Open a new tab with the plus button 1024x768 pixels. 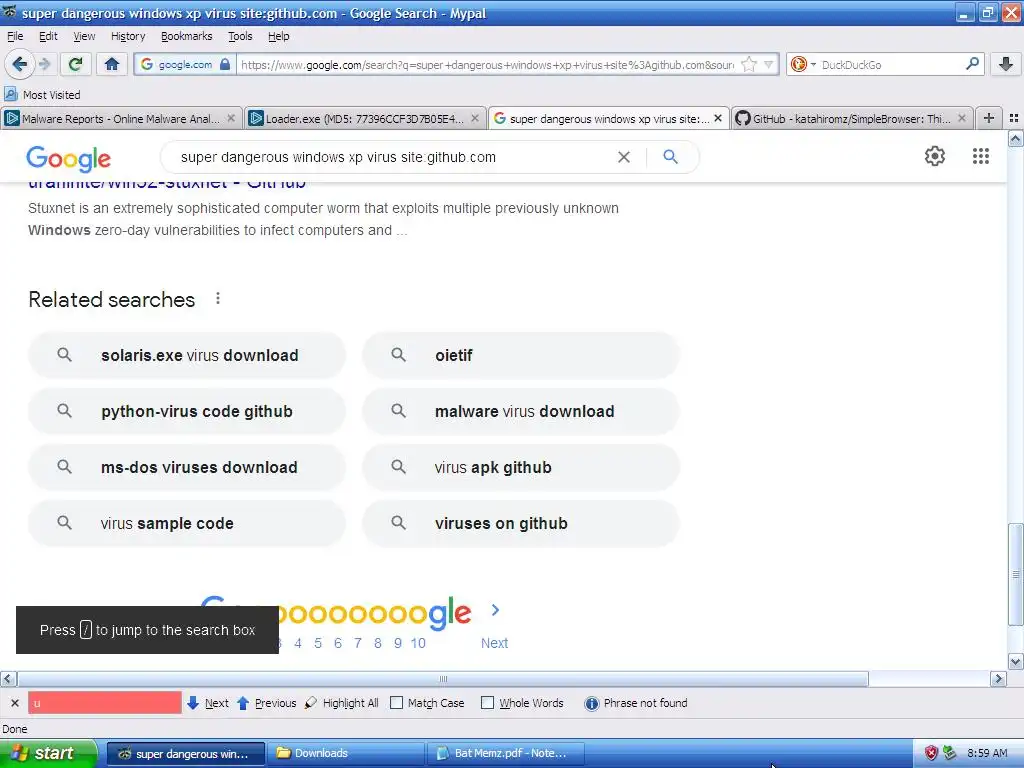point(989,118)
